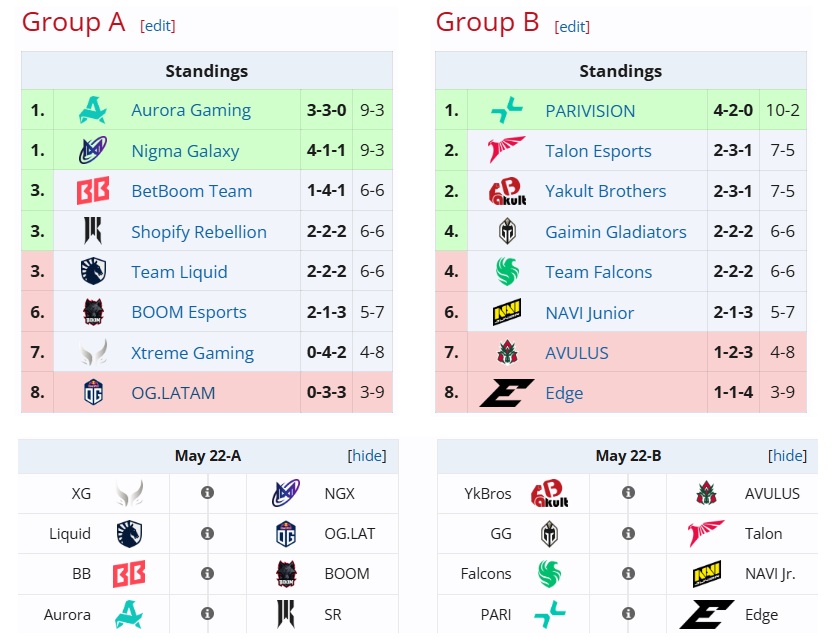Open the Yakult Brothers team link
The height and width of the screenshot is (638, 834).
click(605, 191)
